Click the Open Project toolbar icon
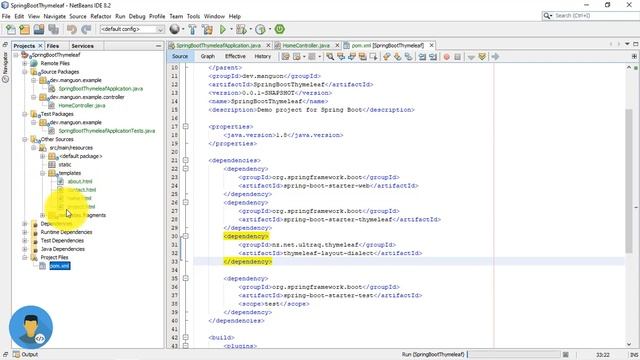The image size is (640, 360). tap(39, 29)
